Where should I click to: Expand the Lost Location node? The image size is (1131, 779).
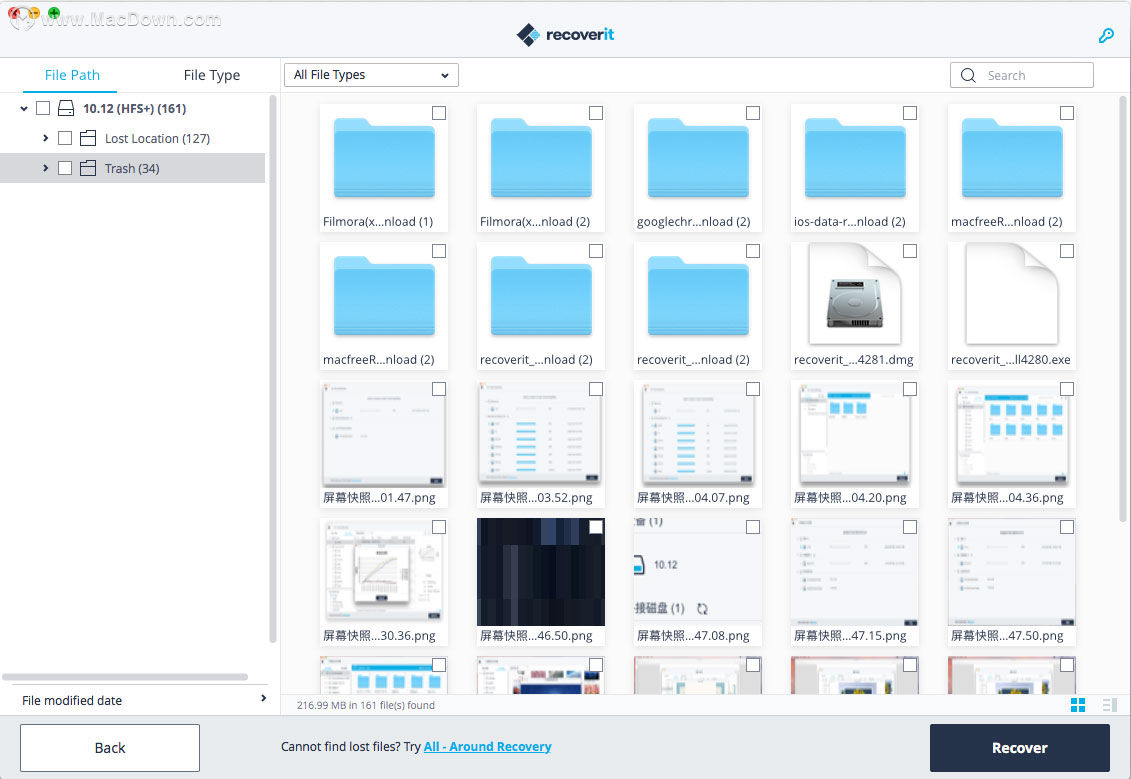[45, 138]
